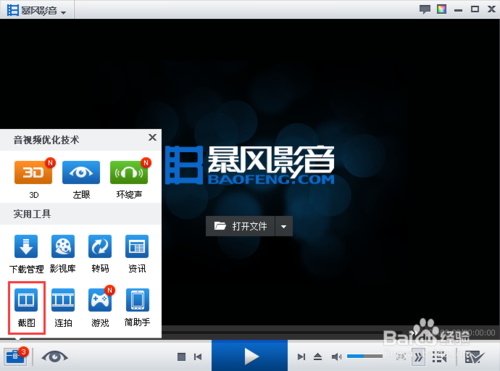Go to the previous track
Viewport: 500px width, 371px height.
click(198, 357)
